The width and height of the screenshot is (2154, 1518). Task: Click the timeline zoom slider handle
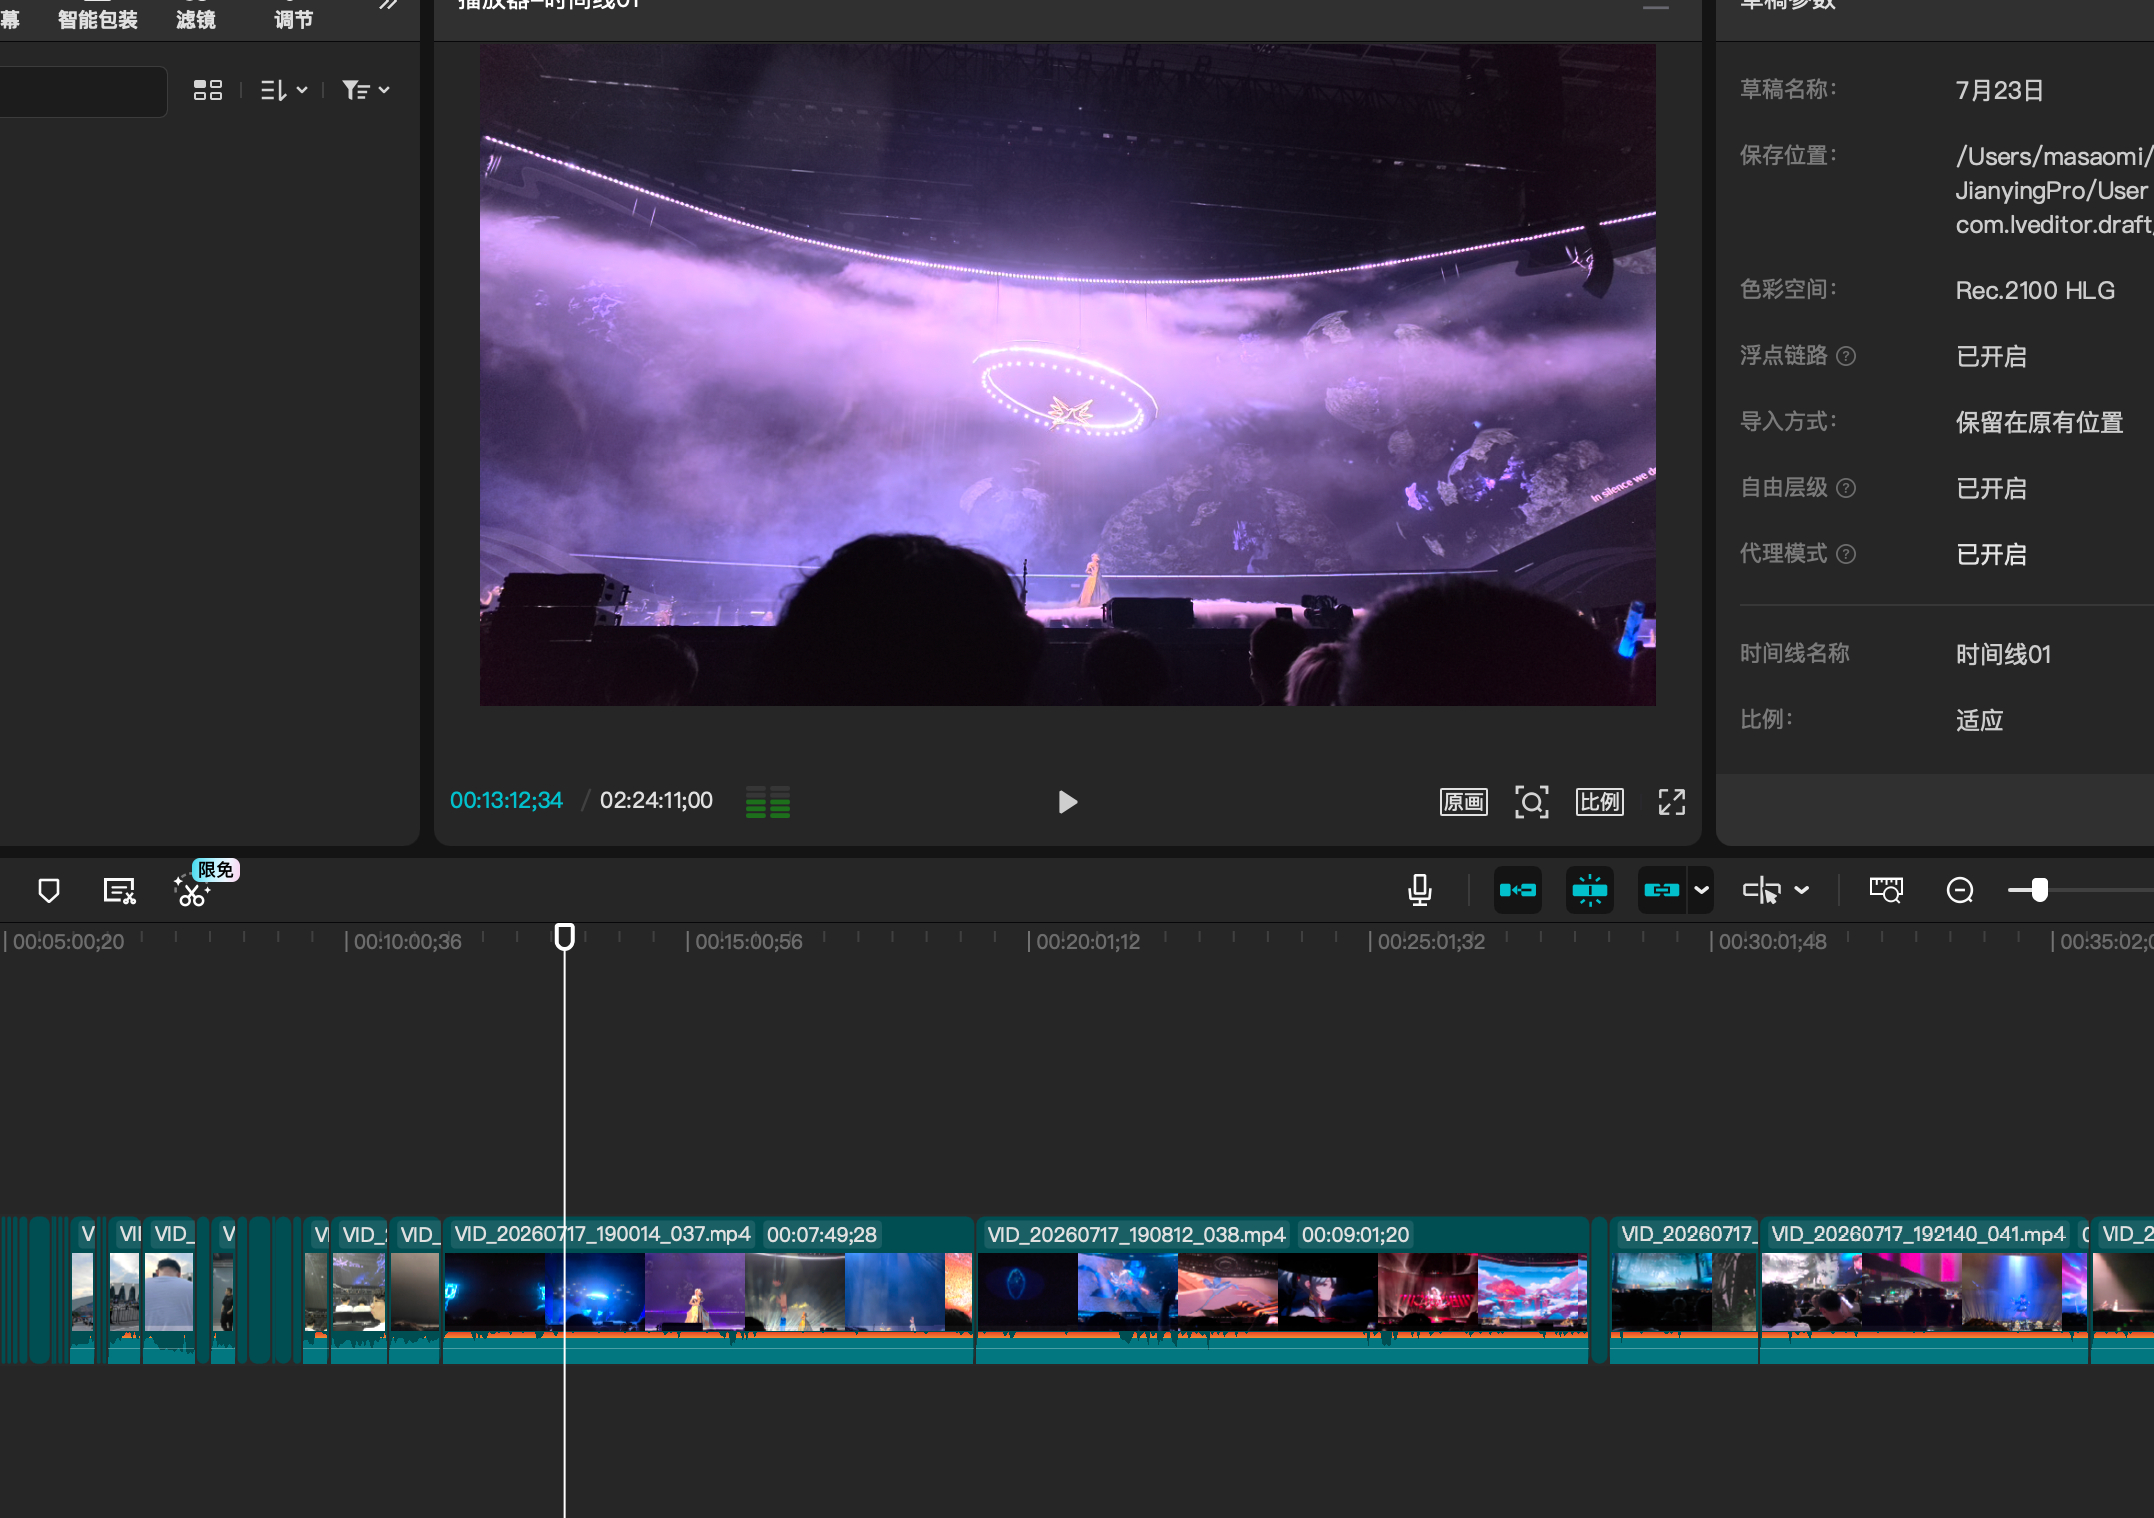tap(2039, 890)
